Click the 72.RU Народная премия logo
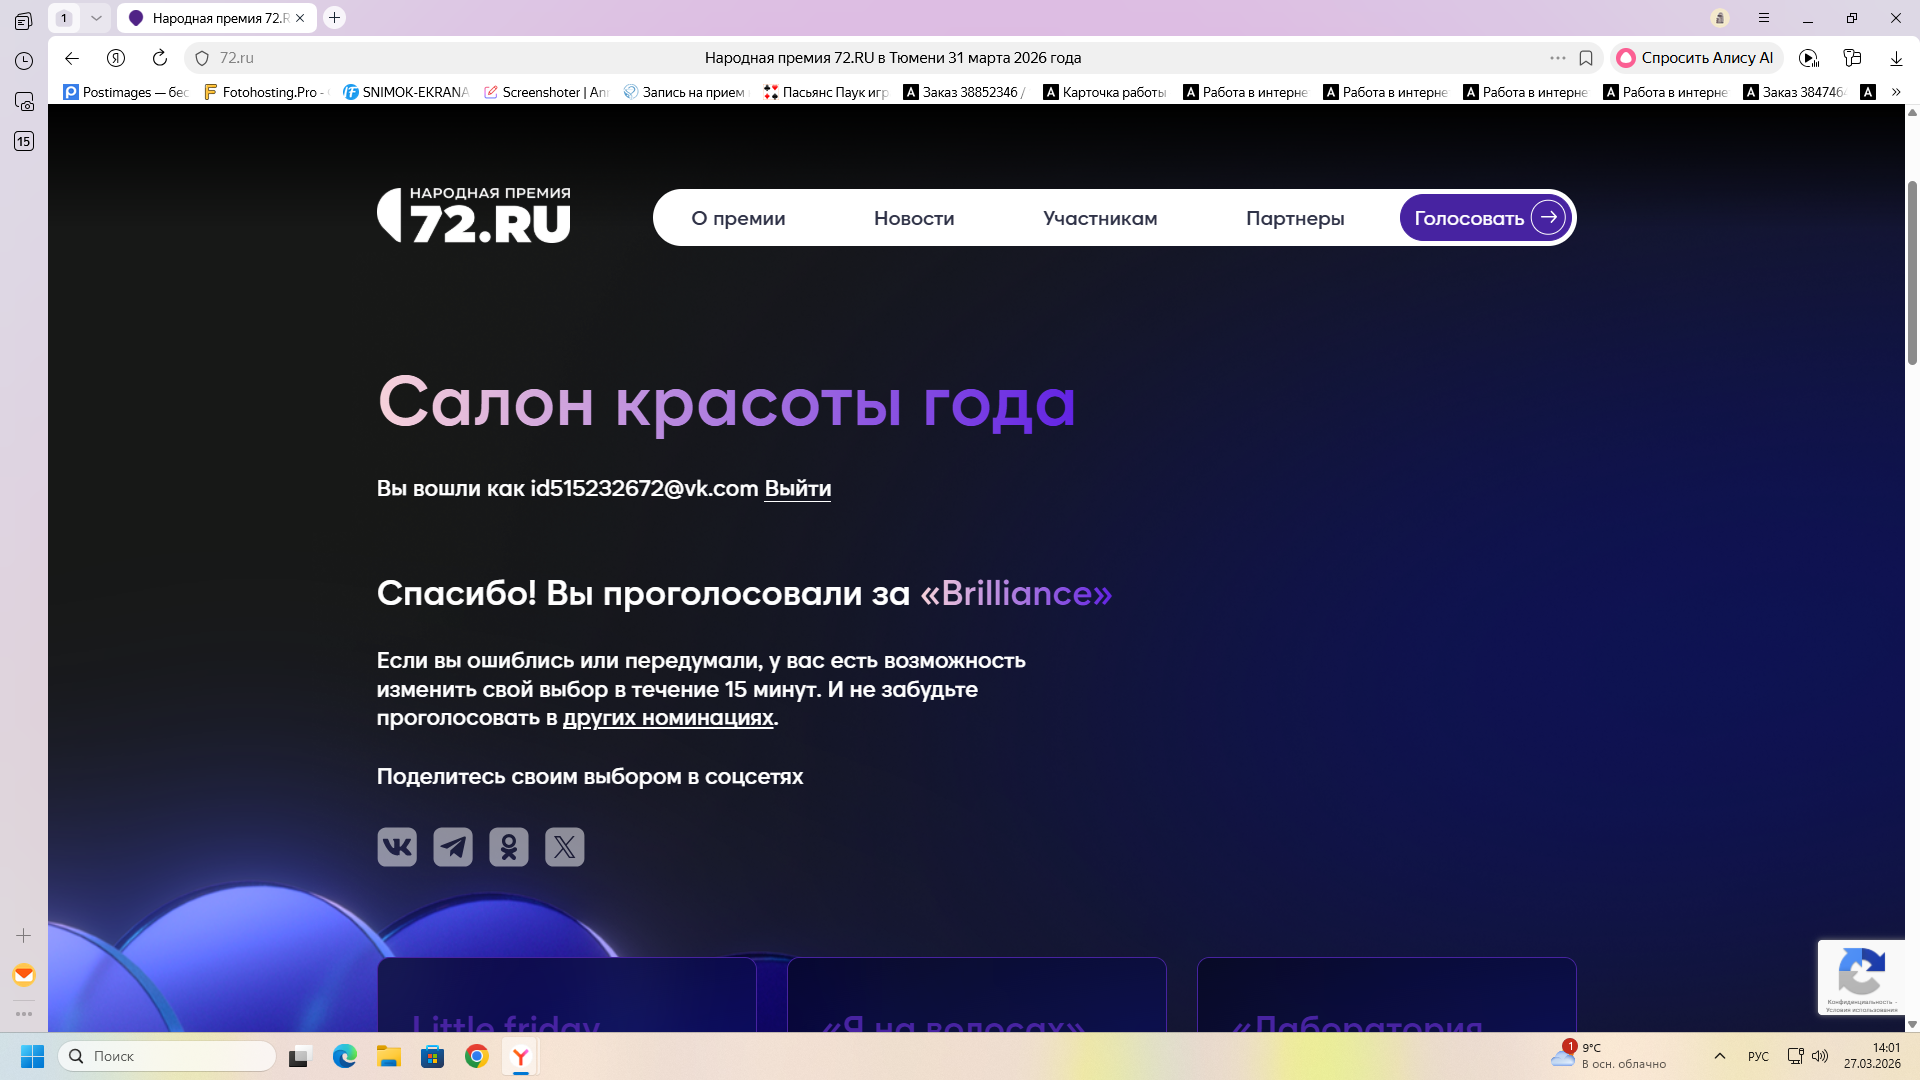The height and width of the screenshot is (1080, 1920). pos(474,215)
